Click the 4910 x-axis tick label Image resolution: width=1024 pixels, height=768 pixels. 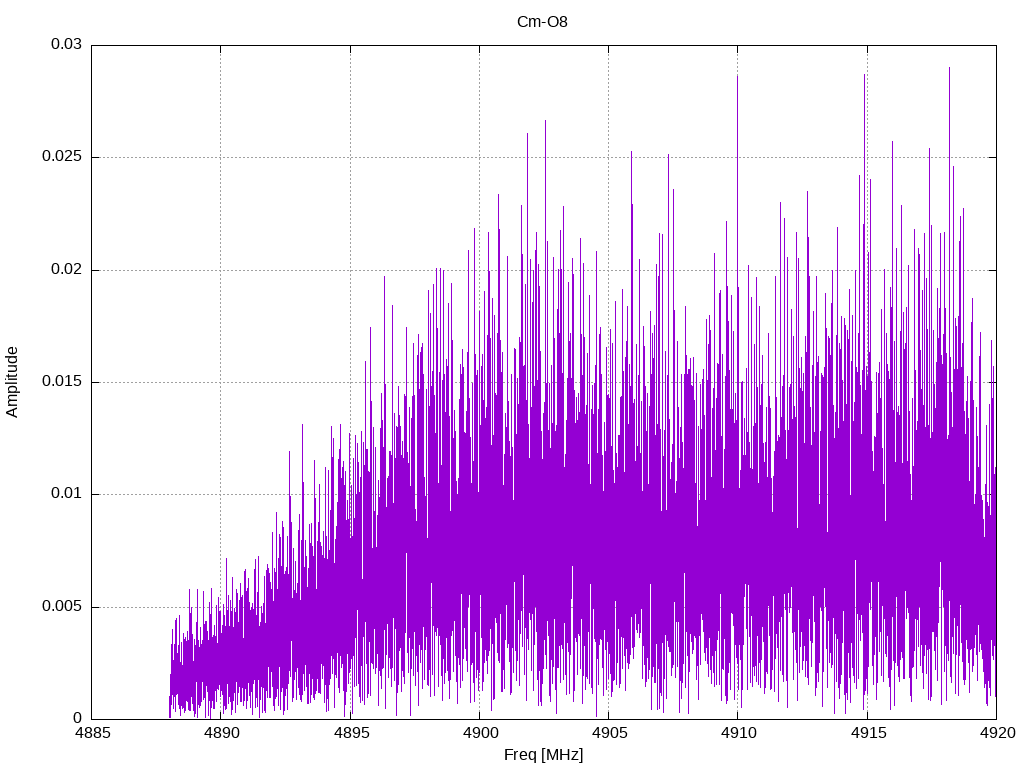click(739, 733)
